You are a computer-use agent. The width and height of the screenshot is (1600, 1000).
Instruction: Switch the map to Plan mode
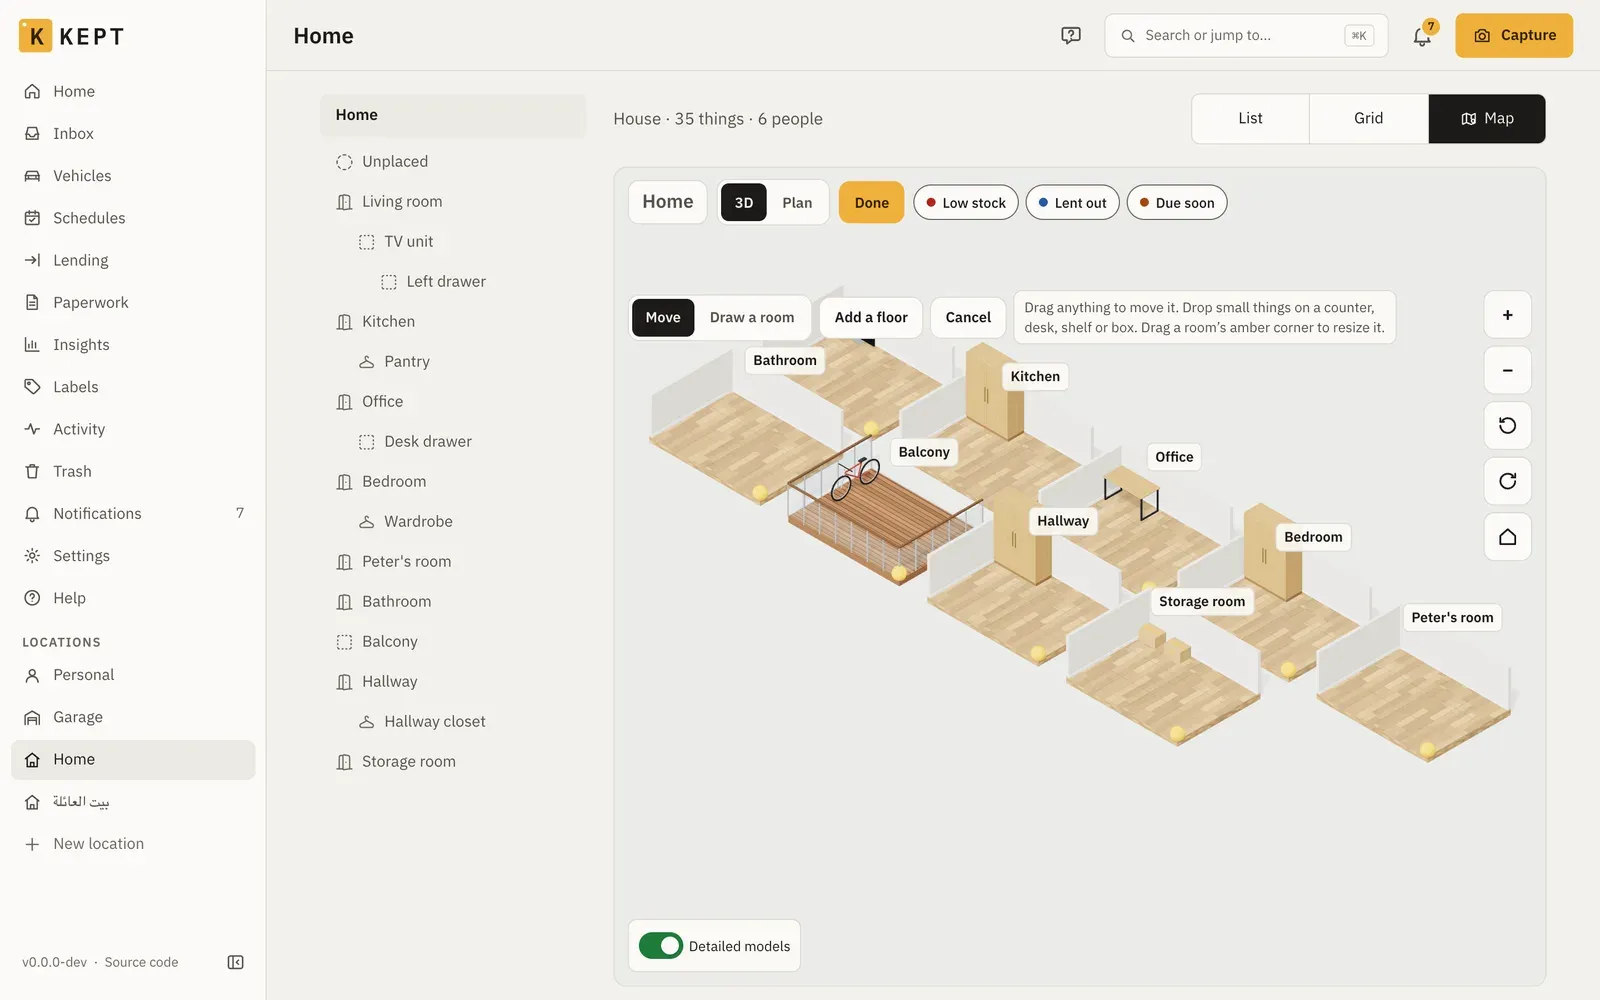(797, 203)
